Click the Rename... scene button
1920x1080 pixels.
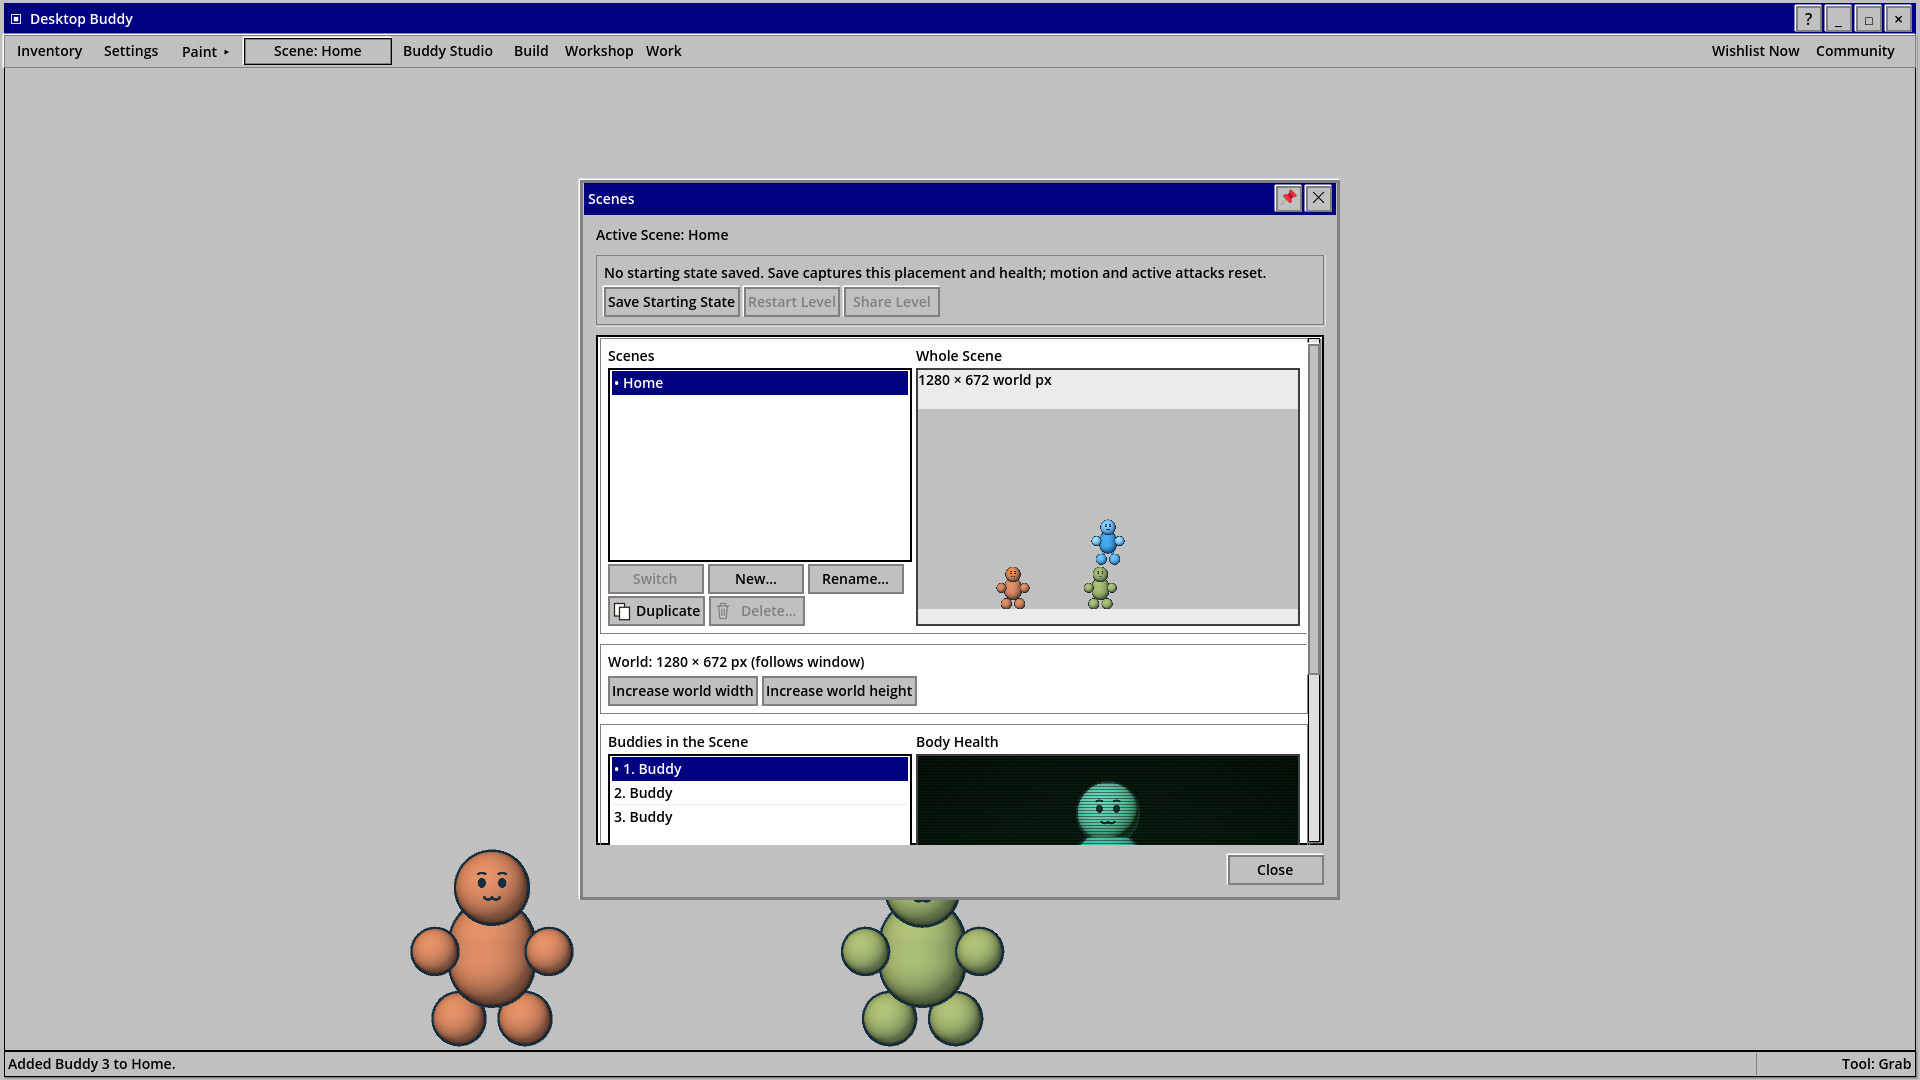(x=855, y=579)
